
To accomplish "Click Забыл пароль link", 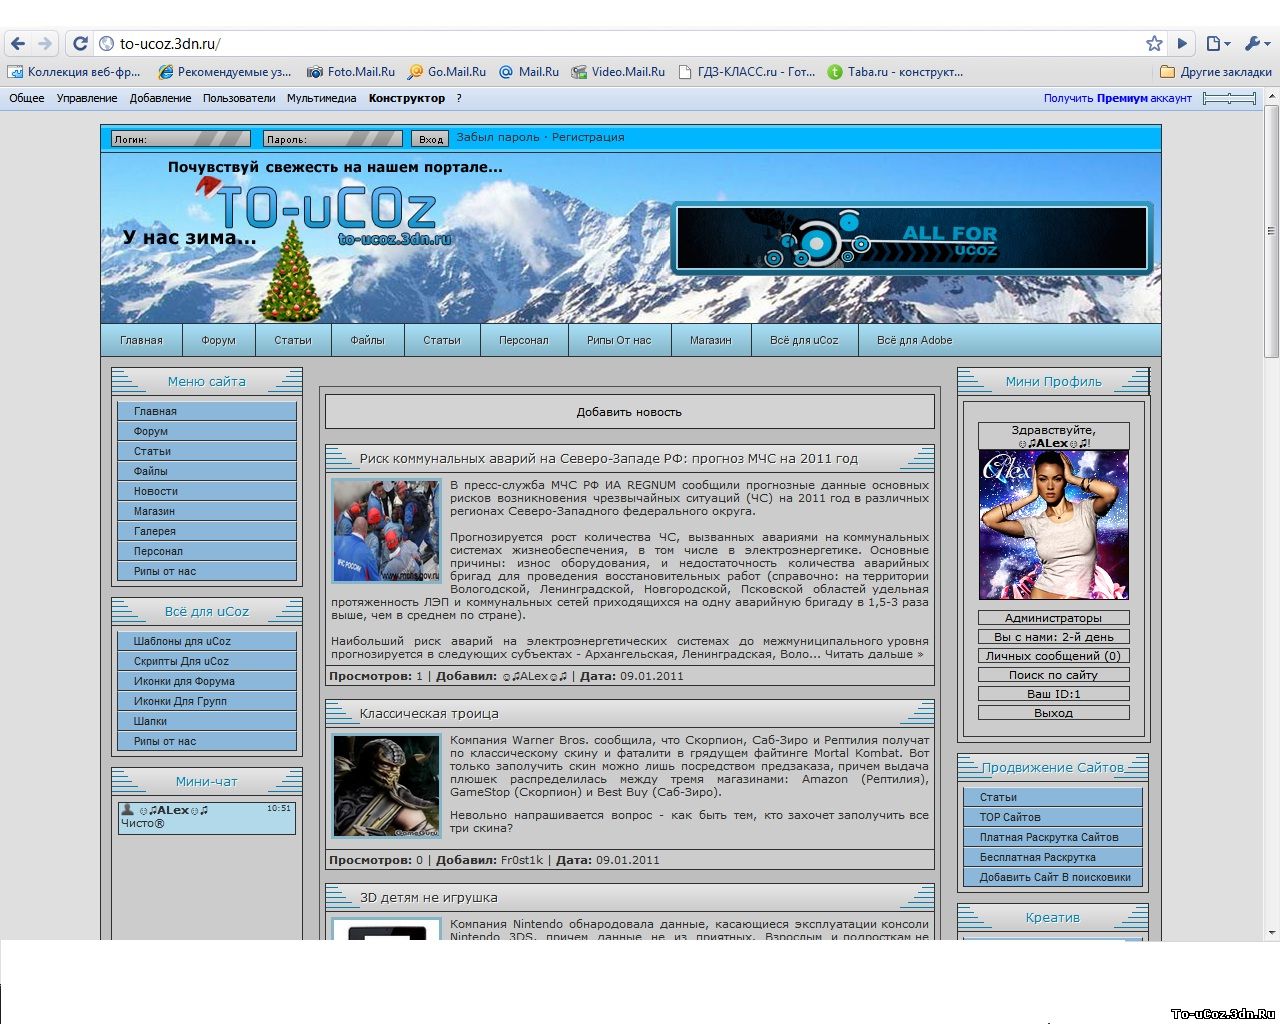I will point(498,137).
